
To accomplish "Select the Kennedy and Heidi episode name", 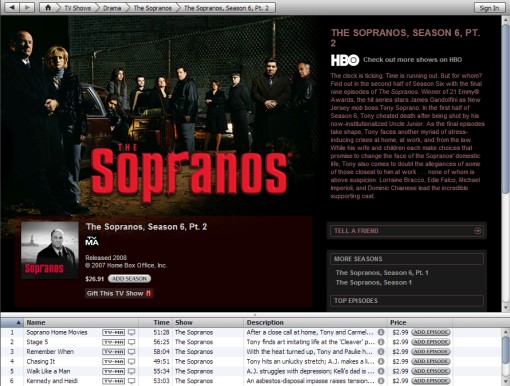I will point(52,381).
